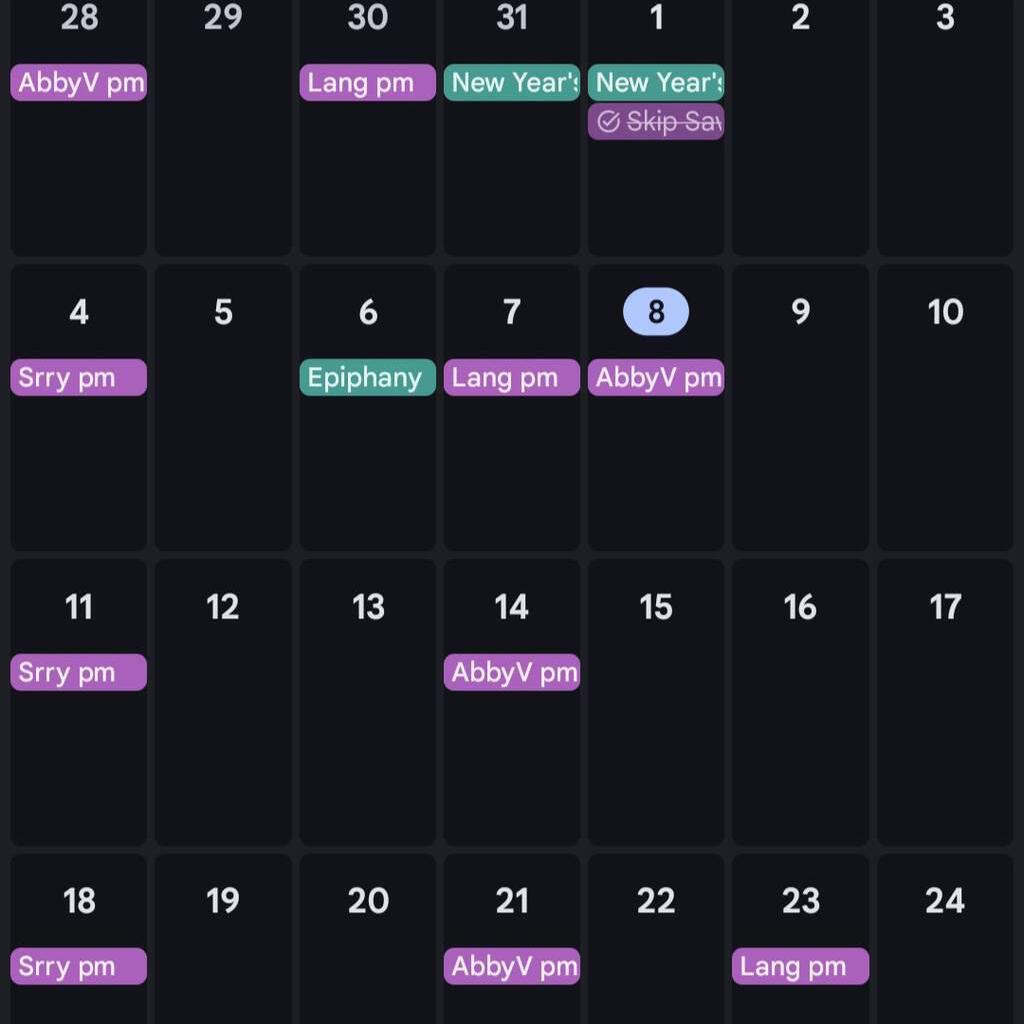
Task: Open Lang pm event on the 30th
Action: pyautogui.click(x=367, y=83)
